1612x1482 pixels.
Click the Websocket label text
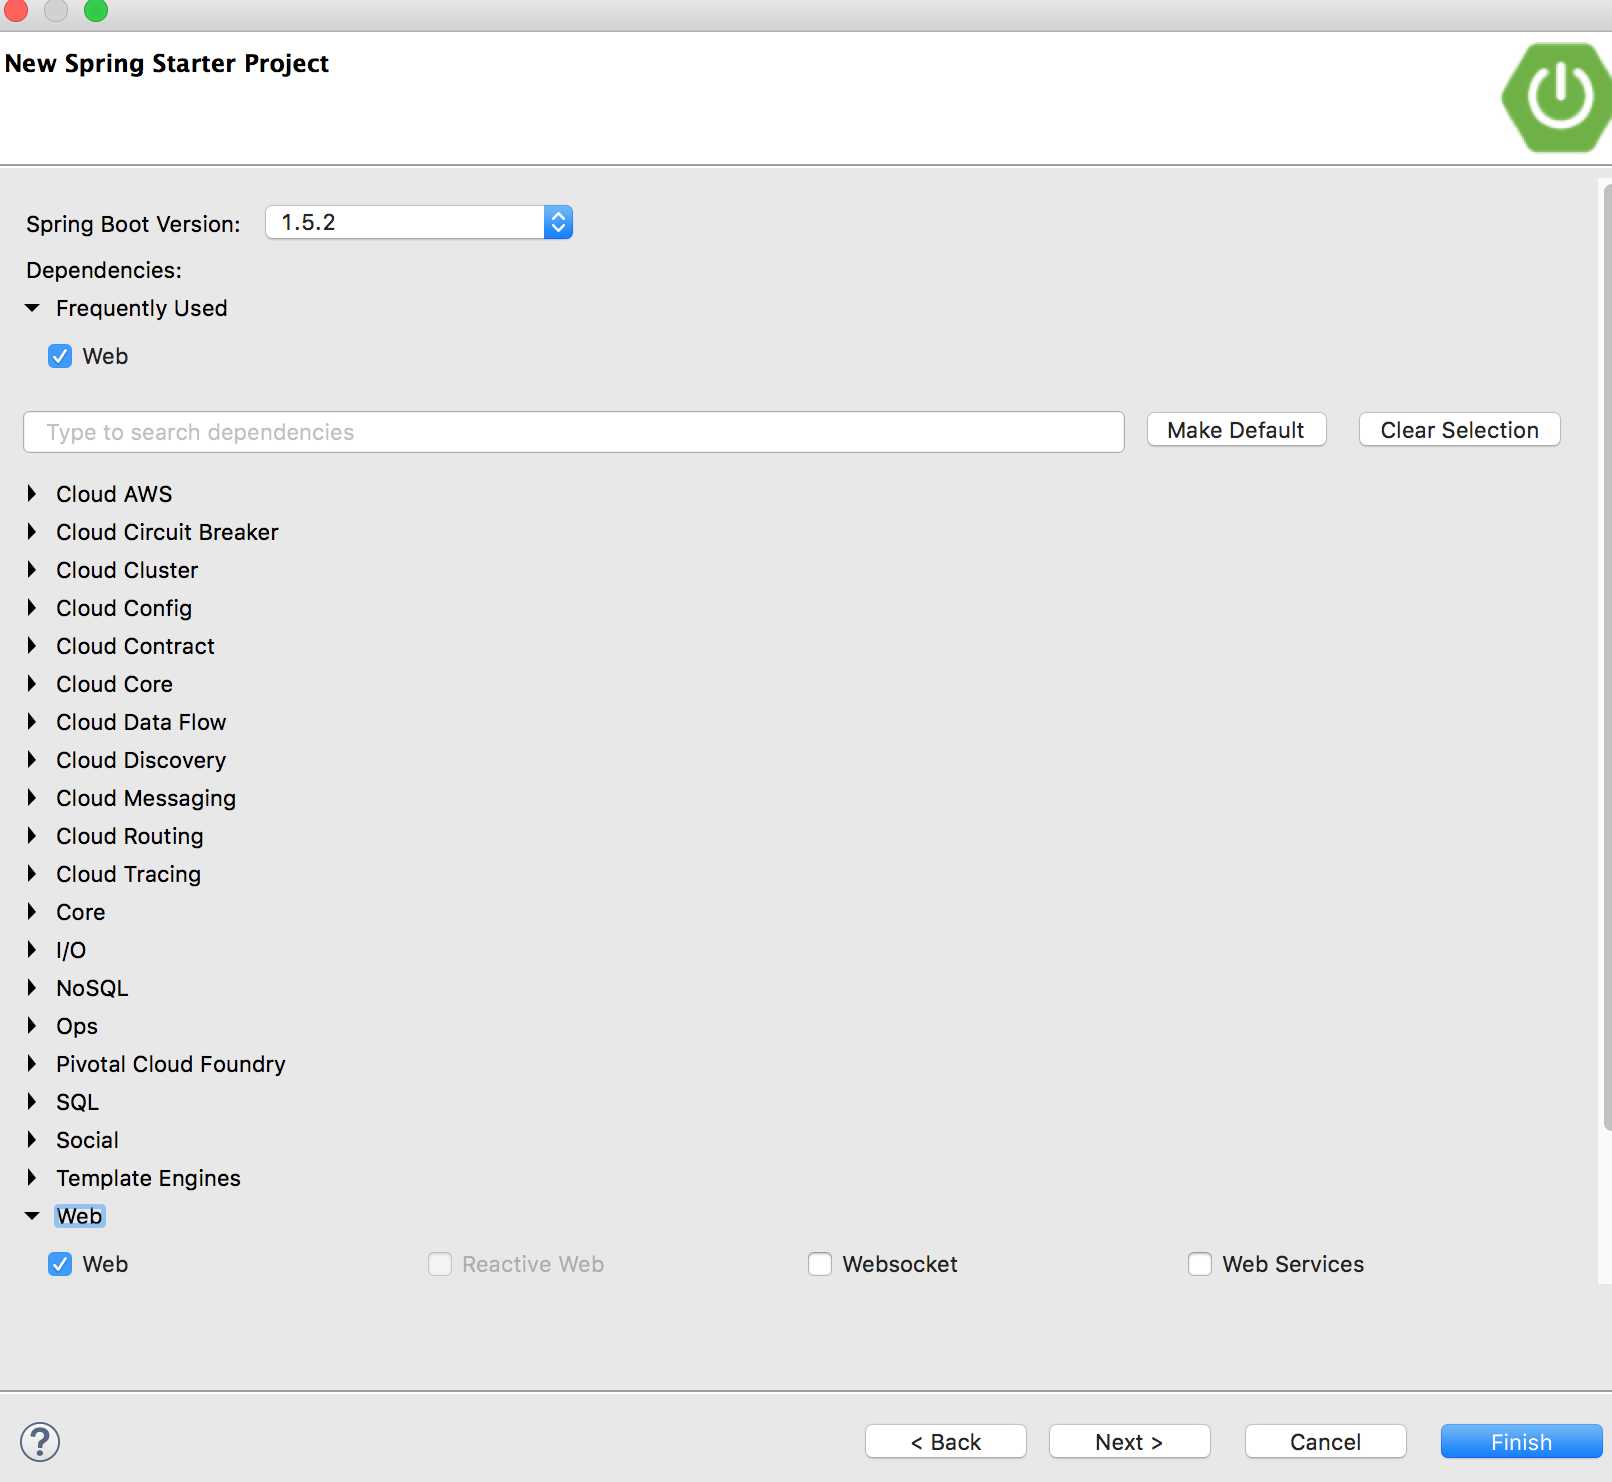[x=900, y=1264]
